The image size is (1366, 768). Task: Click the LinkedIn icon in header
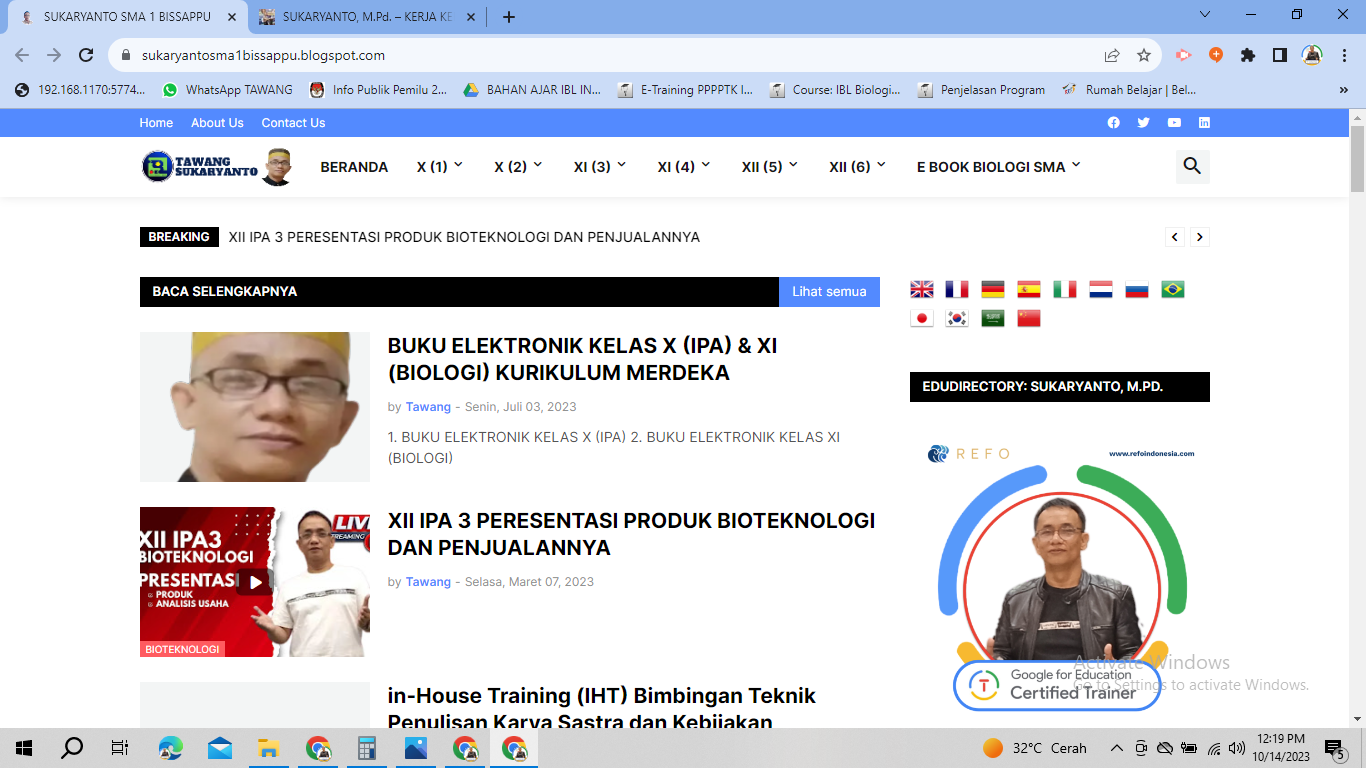coord(1204,123)
